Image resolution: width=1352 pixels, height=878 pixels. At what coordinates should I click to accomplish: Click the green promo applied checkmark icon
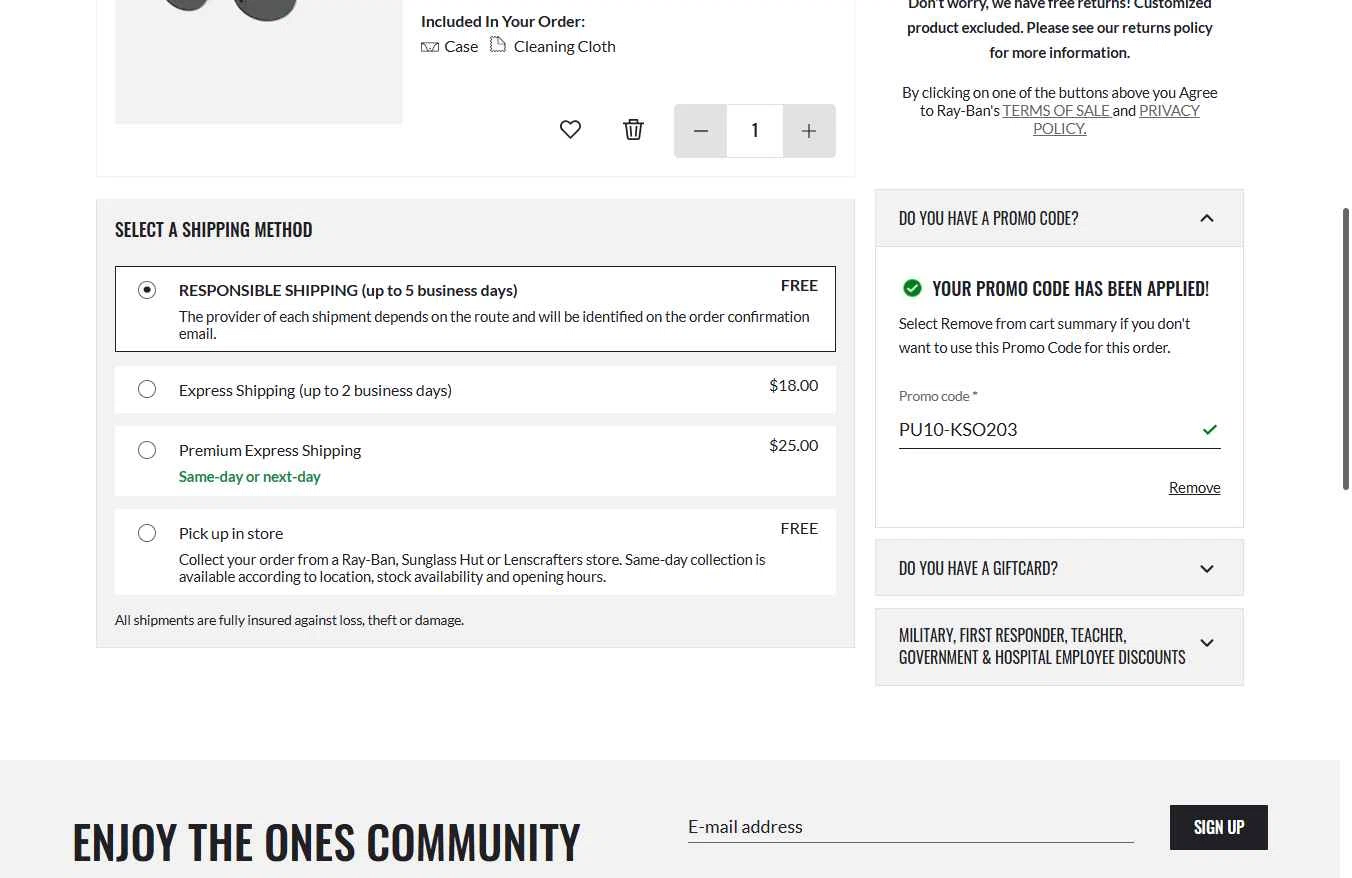(912, 288)
